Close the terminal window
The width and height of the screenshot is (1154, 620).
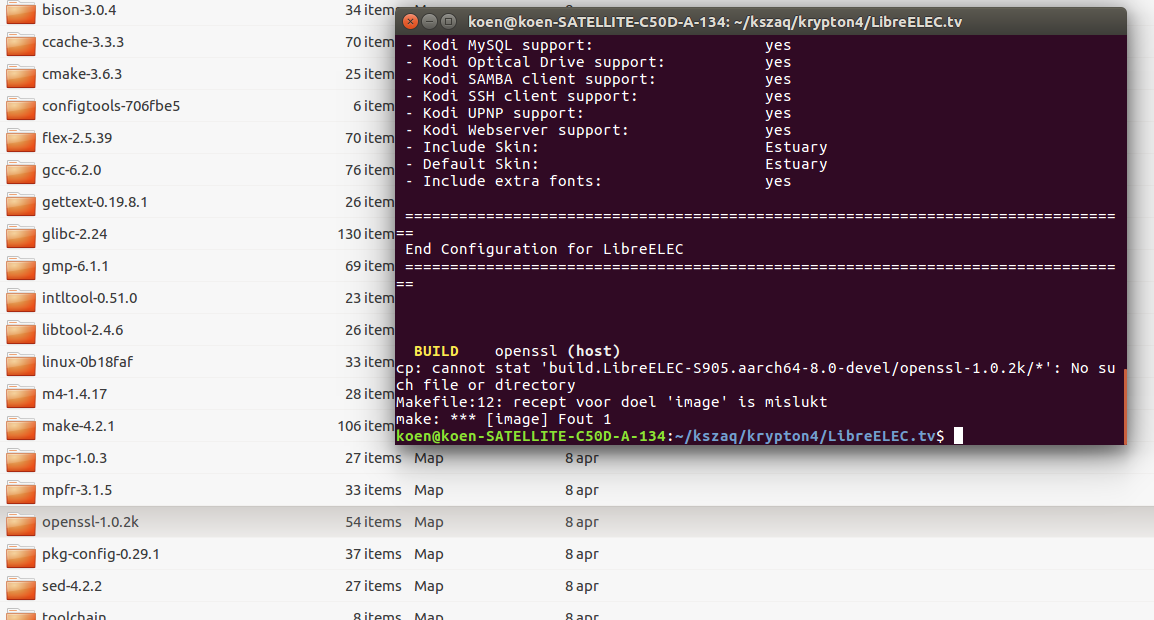click(x=411, y=21)
